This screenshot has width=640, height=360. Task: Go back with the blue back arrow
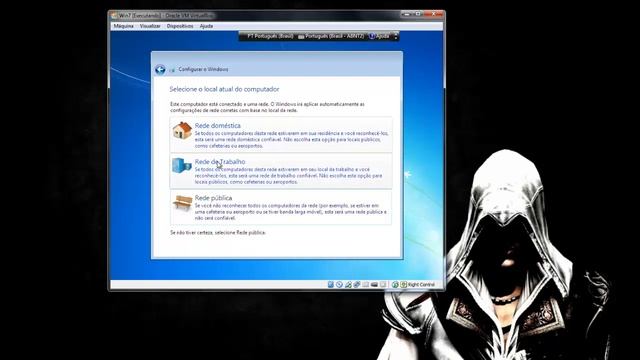[x=160, y=69]
